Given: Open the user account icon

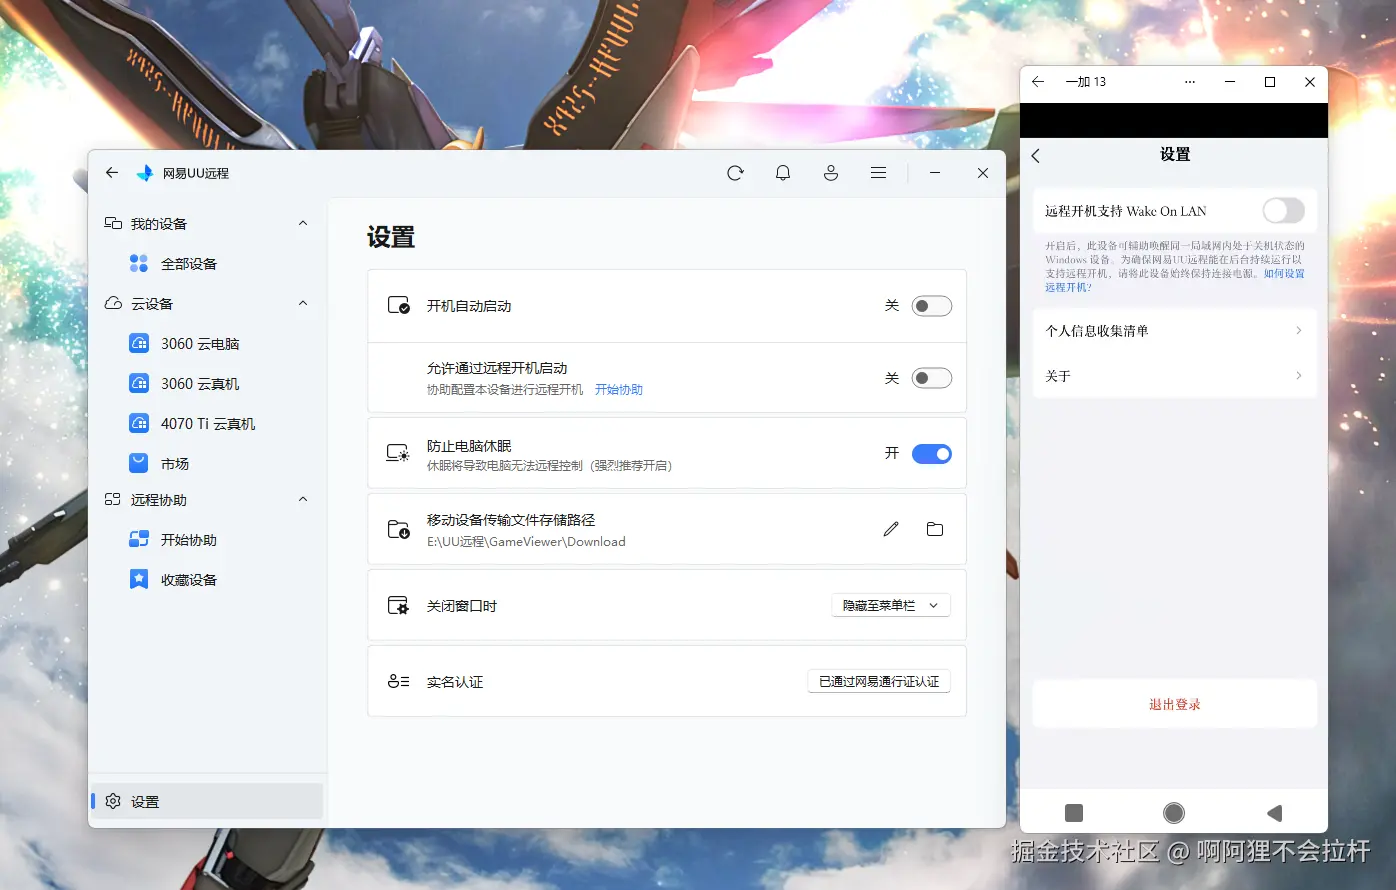Looking at the screenshot, I should 831,173.
